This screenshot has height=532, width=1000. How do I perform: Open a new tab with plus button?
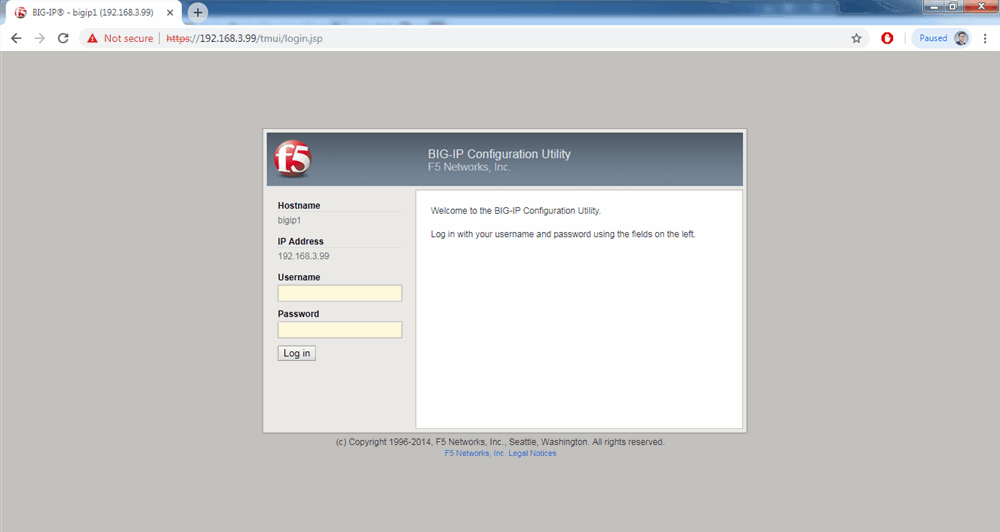point(198,12)
